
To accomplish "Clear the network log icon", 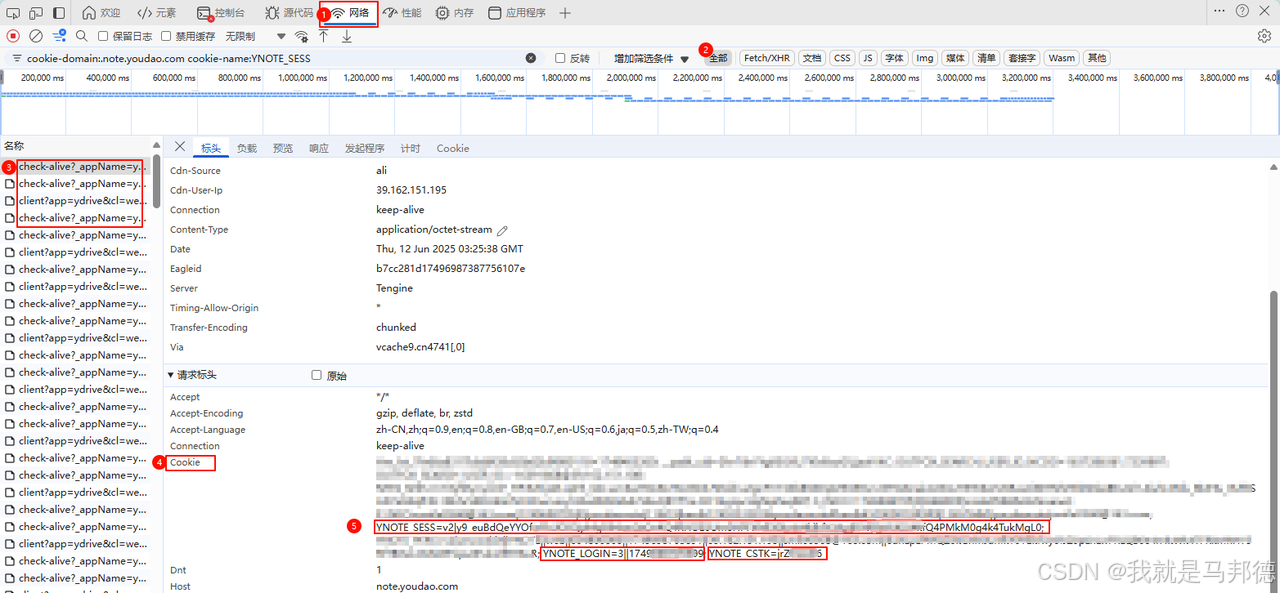I will click(35, 36).
